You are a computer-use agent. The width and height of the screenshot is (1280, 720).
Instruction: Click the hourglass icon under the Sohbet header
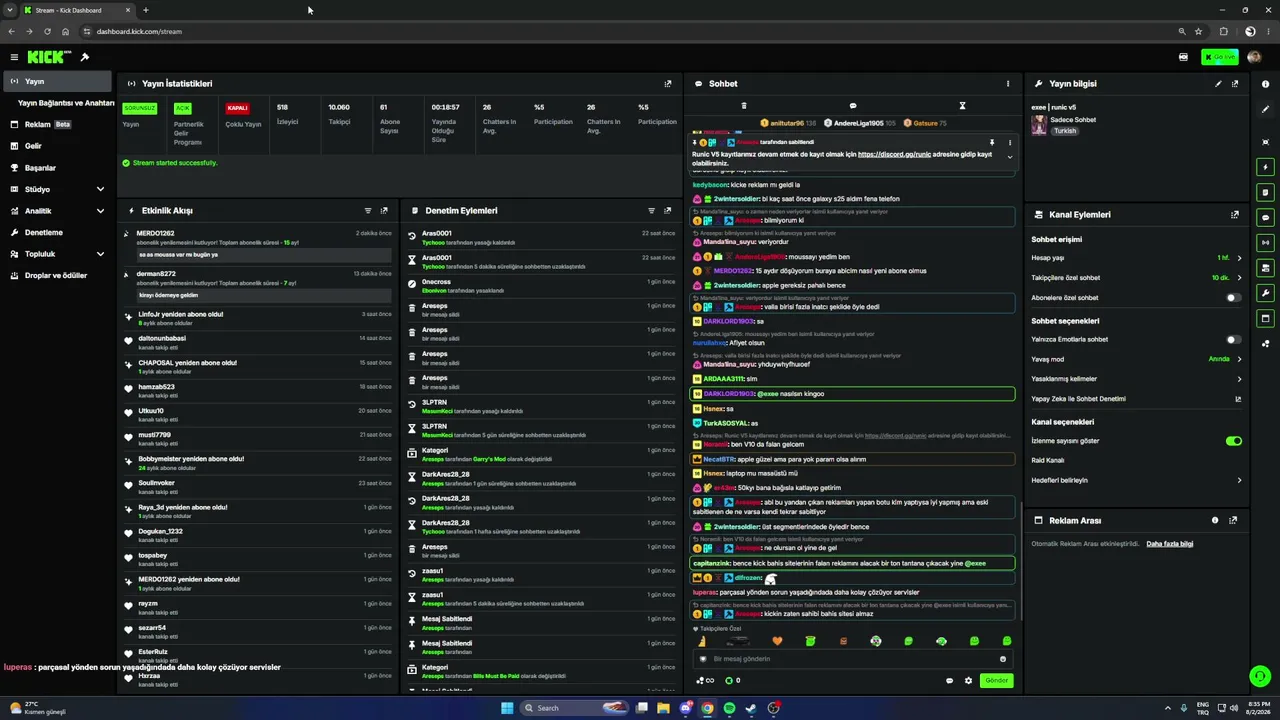click(962, 105)
